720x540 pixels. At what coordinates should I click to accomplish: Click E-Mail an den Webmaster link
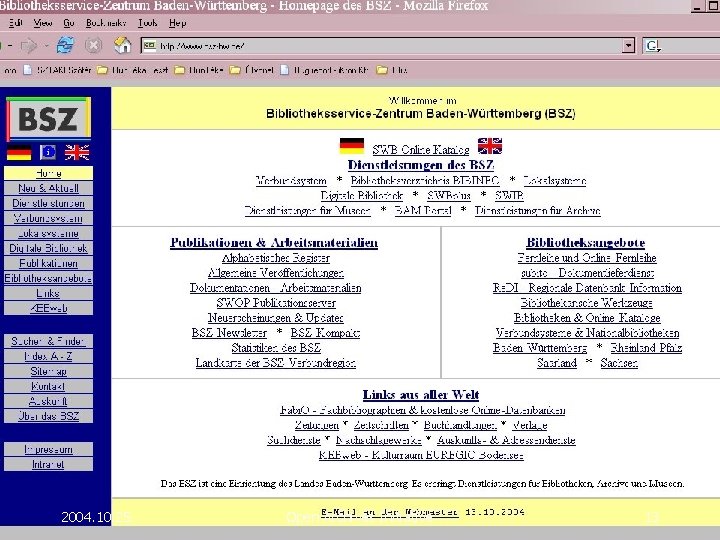coord(389,512)
